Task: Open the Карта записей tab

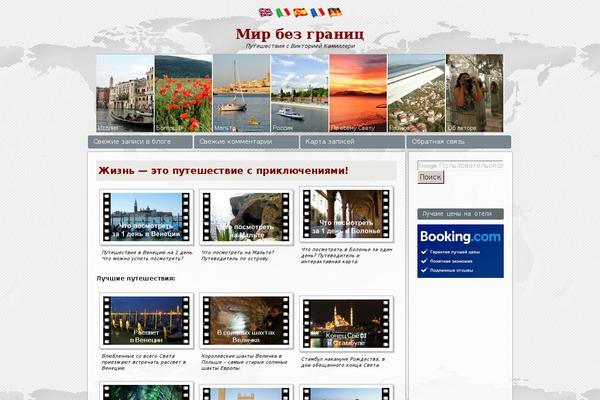Action: [352, 142]
